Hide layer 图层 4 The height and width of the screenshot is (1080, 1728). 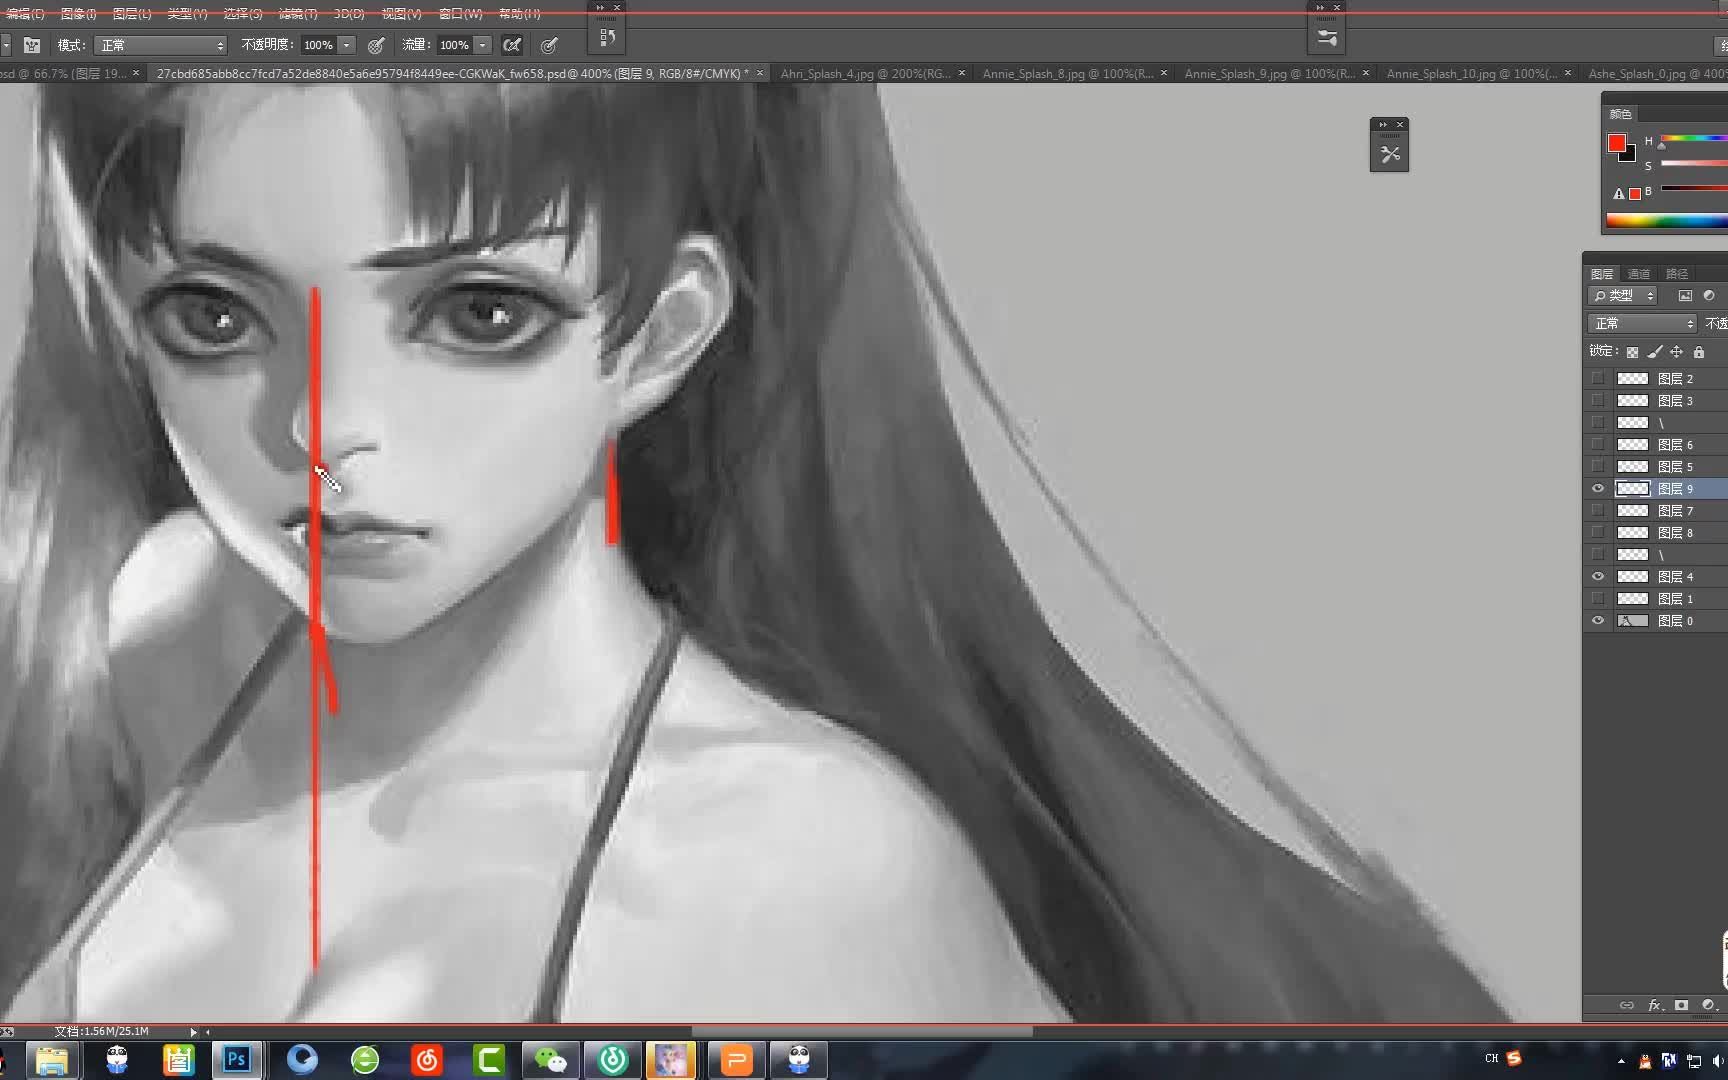[x=1598, y=577]
